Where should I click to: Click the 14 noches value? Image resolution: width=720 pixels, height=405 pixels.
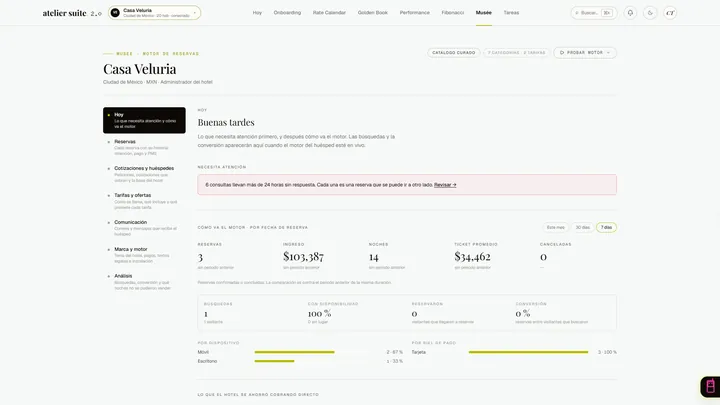[374, 257]
